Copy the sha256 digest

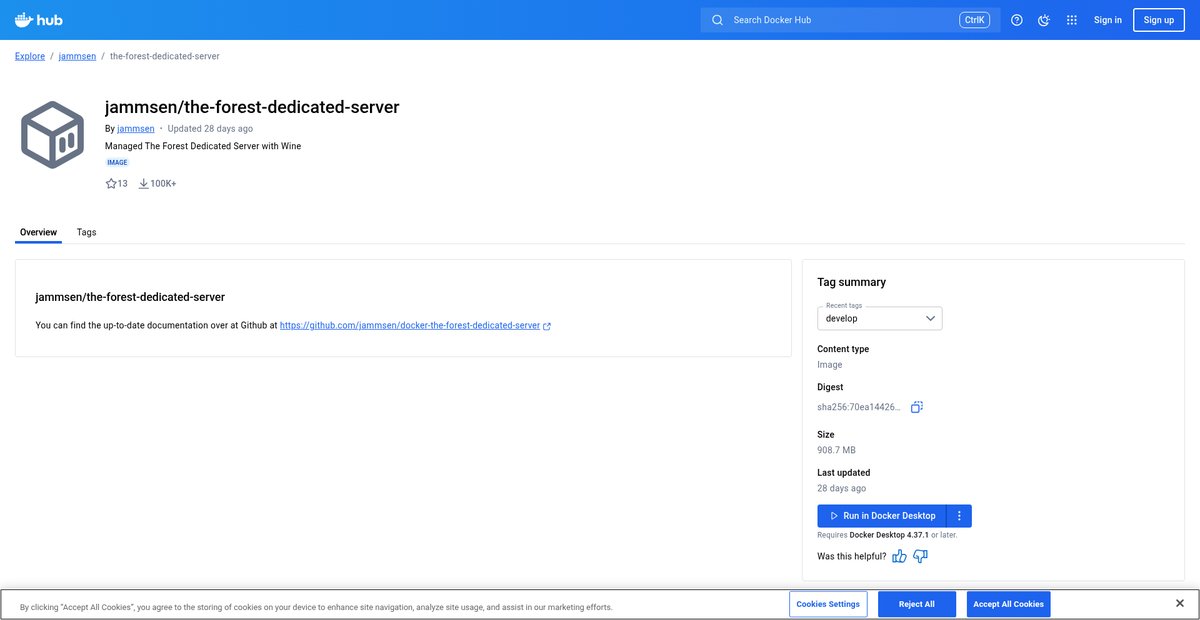916,407
